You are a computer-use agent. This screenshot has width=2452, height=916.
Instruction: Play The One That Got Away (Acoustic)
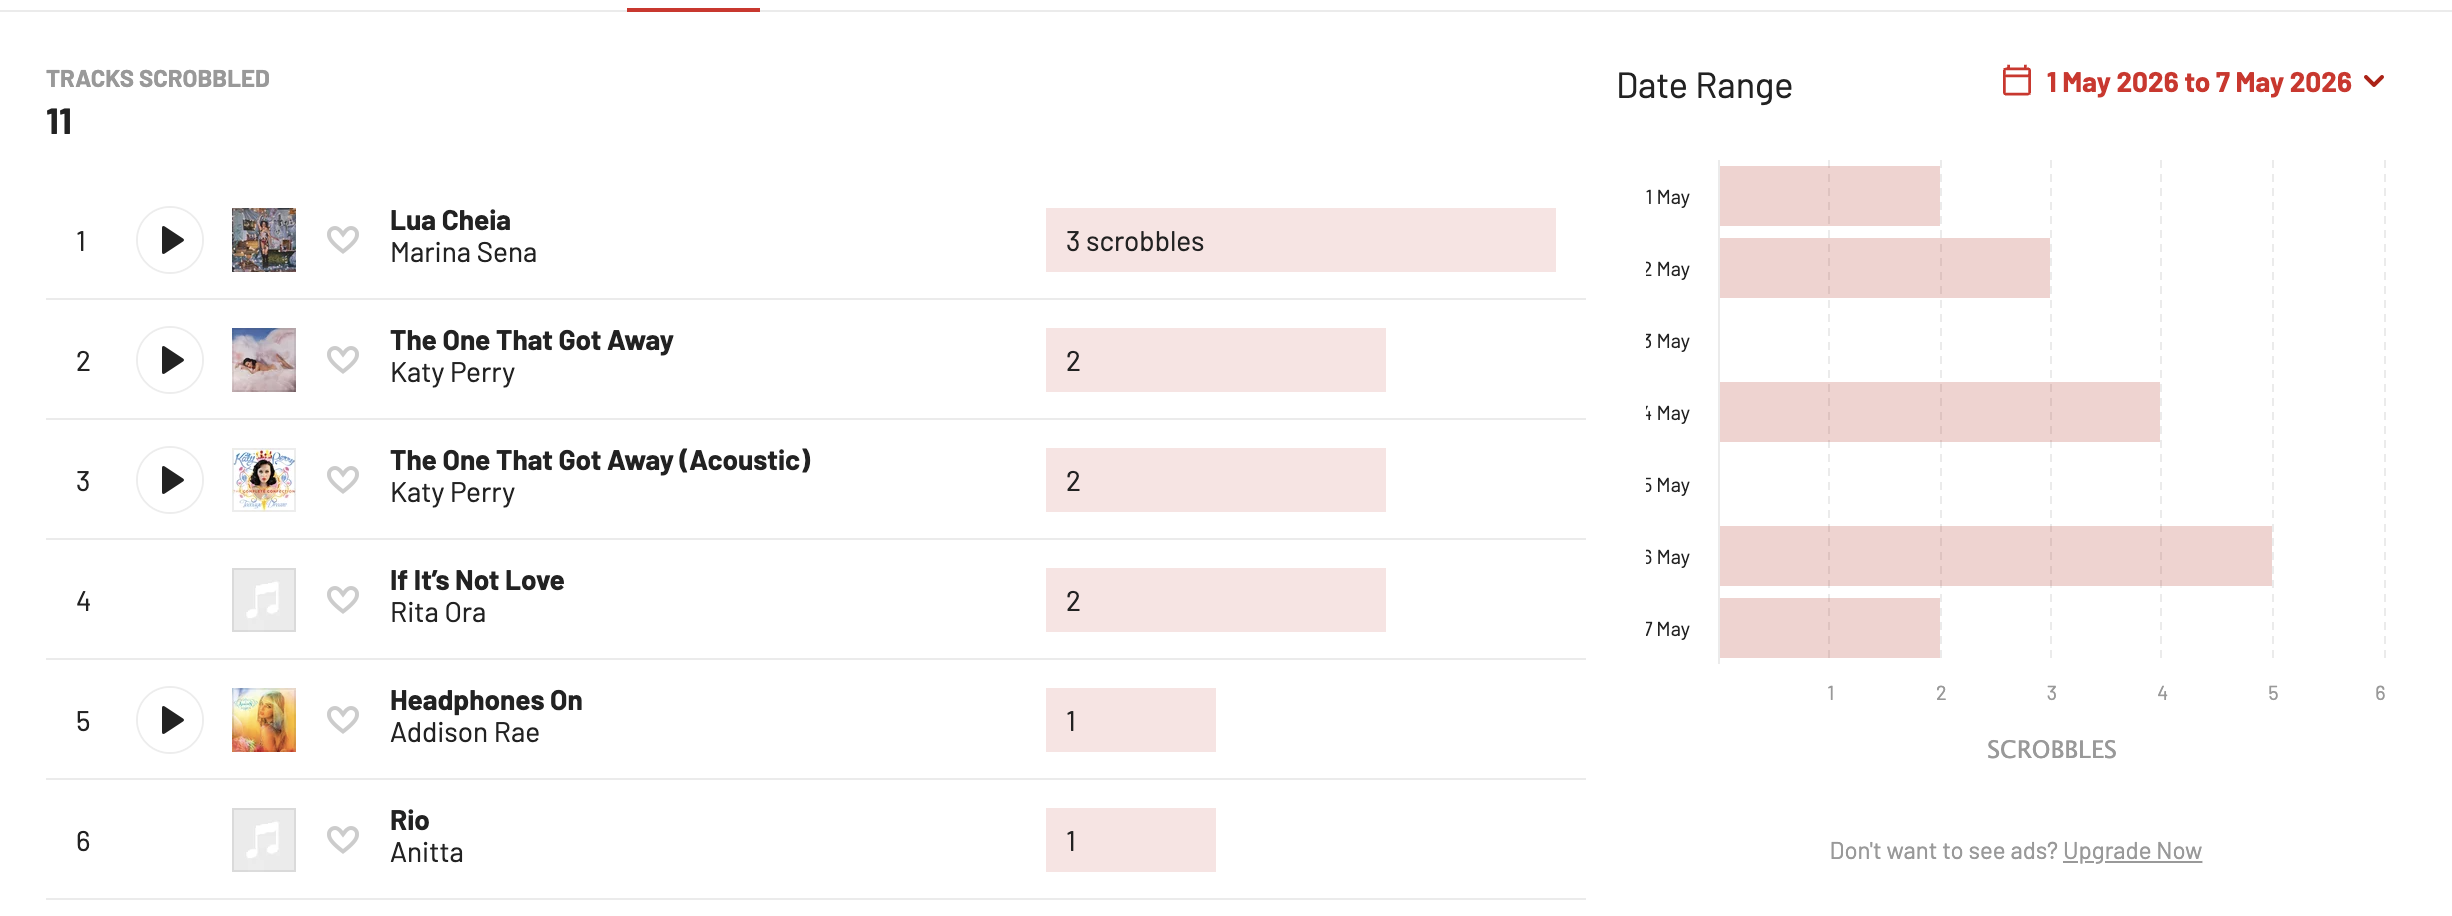170,480
